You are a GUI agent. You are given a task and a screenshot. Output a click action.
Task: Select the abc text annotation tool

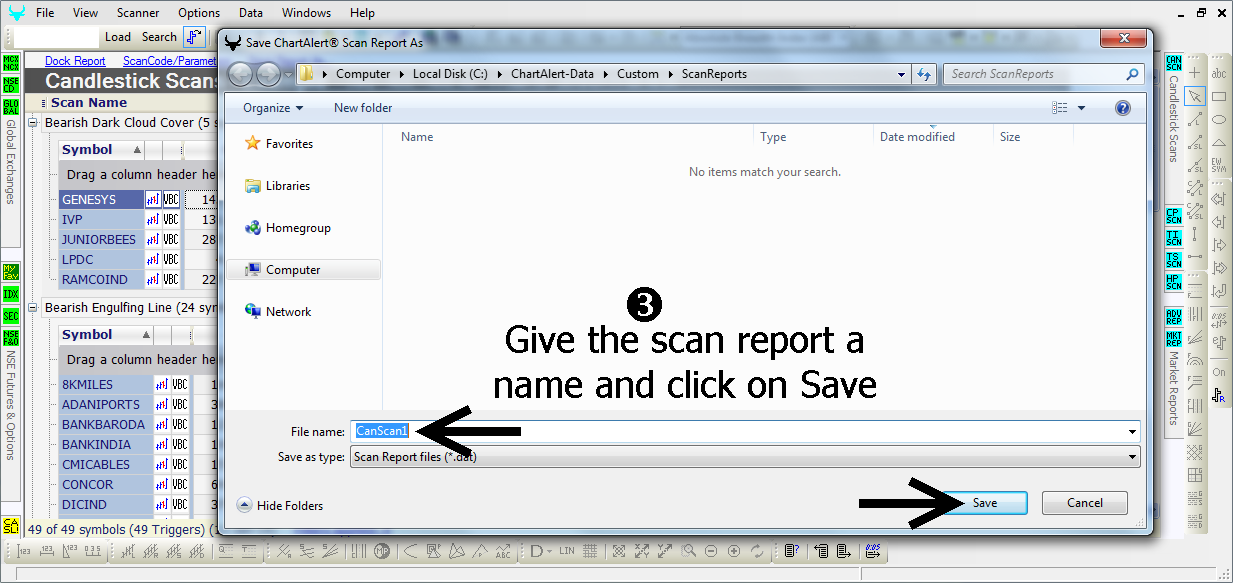[x=1219, y=73]
